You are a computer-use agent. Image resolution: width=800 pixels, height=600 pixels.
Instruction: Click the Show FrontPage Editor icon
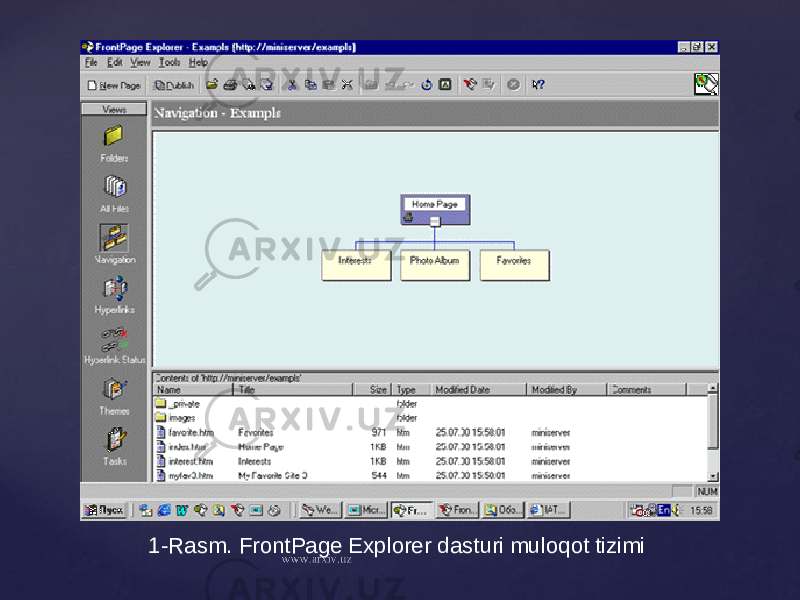coord(470,85)
